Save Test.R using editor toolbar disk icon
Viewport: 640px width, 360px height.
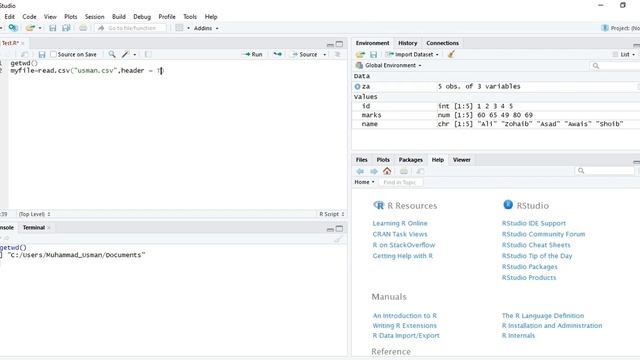[x=42, y=54]
